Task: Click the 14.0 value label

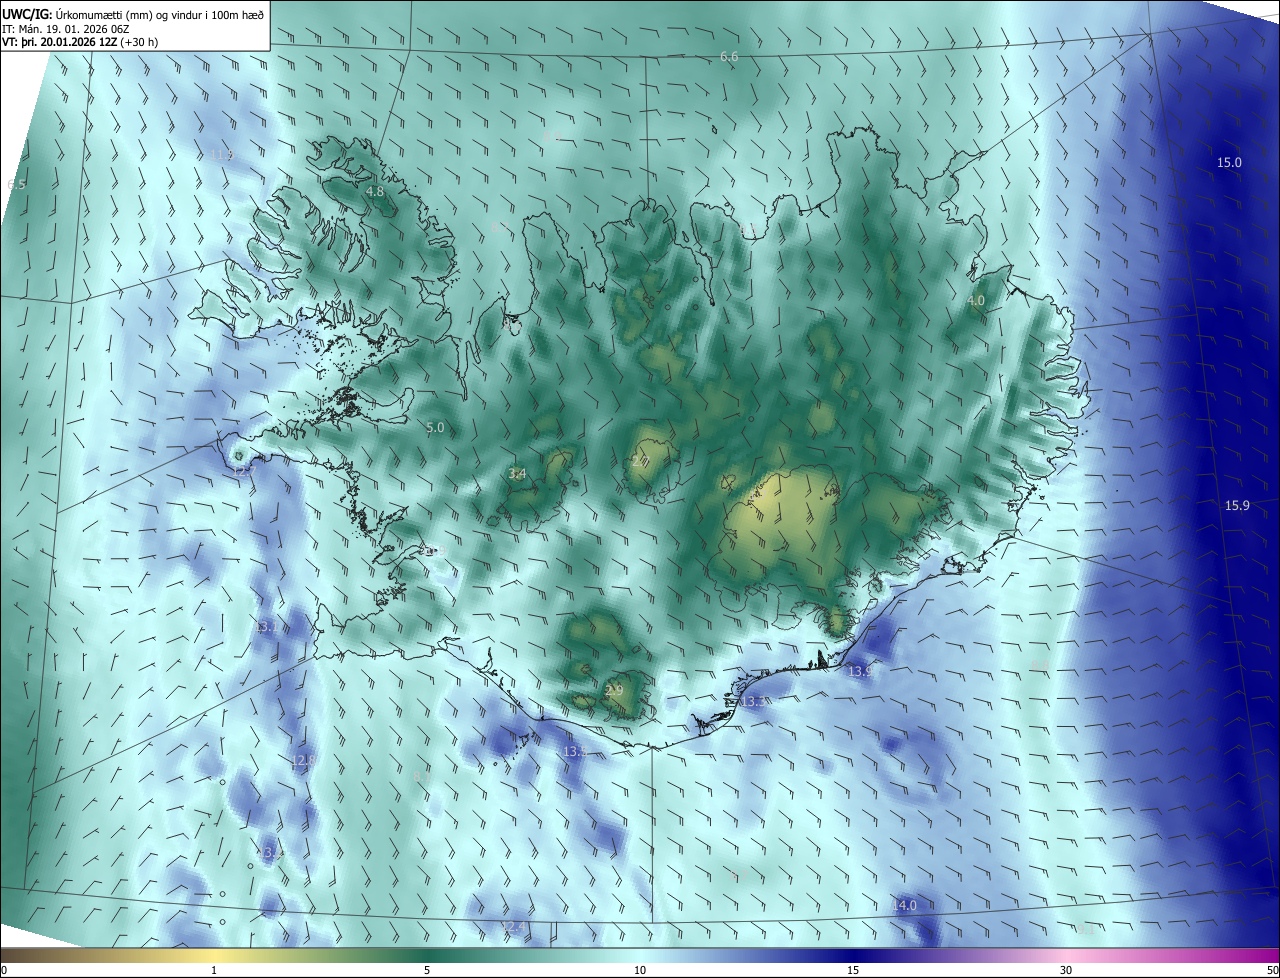Action: pyautogui.click(x=904, y=905)
